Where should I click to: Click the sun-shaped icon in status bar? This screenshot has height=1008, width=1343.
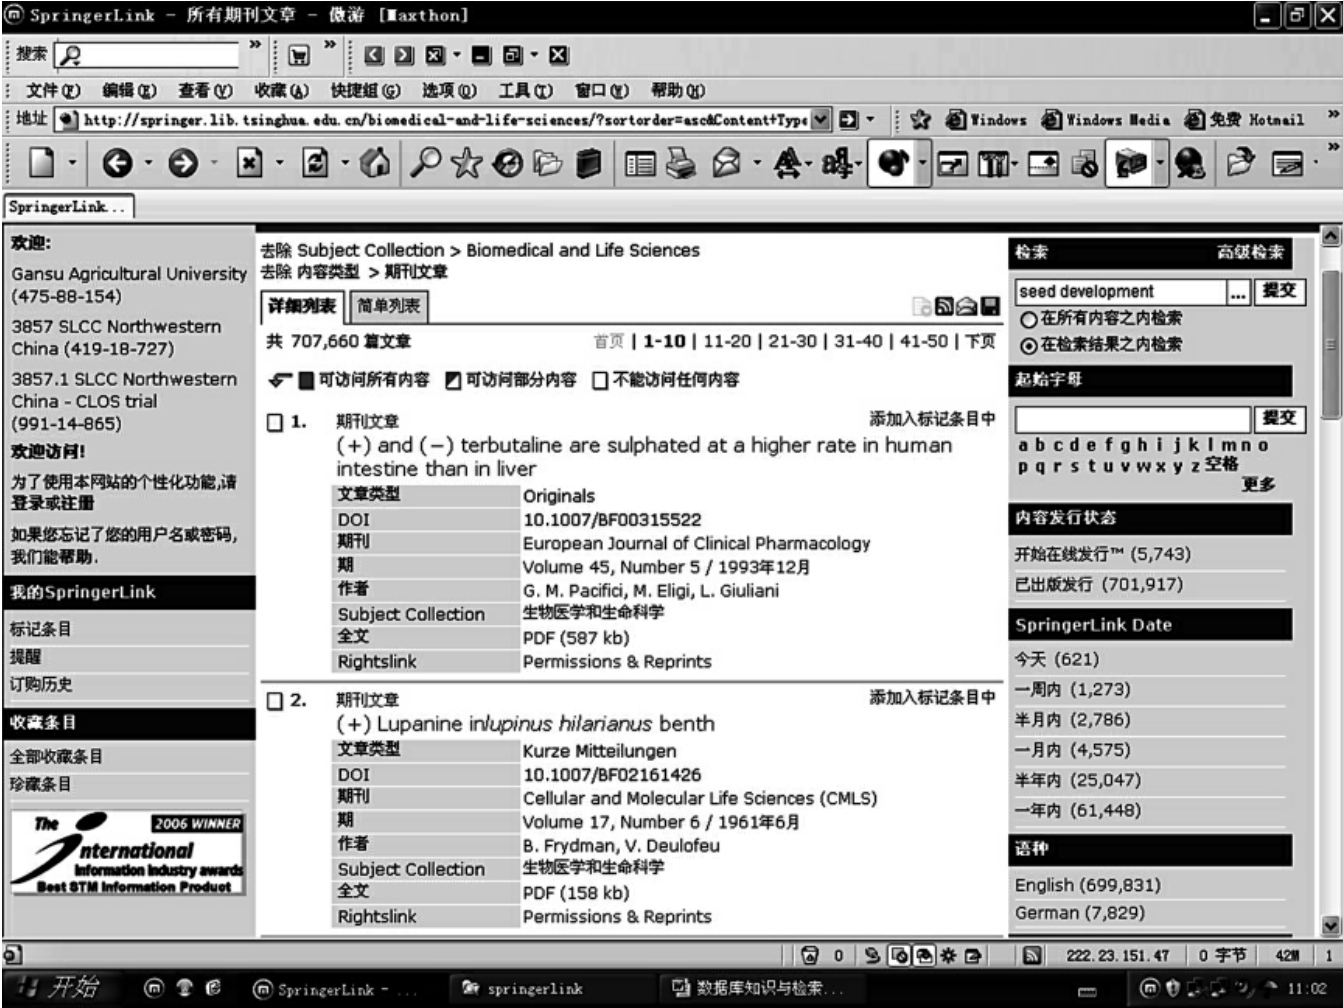click(948, 955)
